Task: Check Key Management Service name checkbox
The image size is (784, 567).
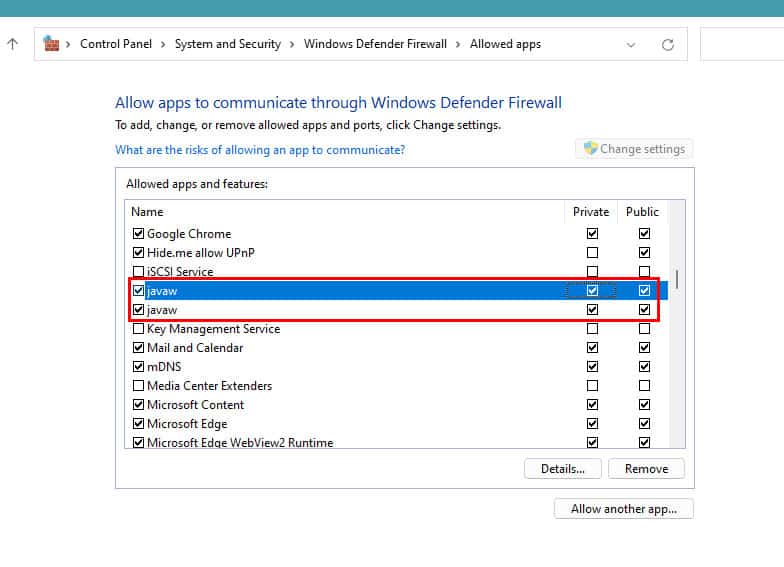Action: (x=138, y=328)
